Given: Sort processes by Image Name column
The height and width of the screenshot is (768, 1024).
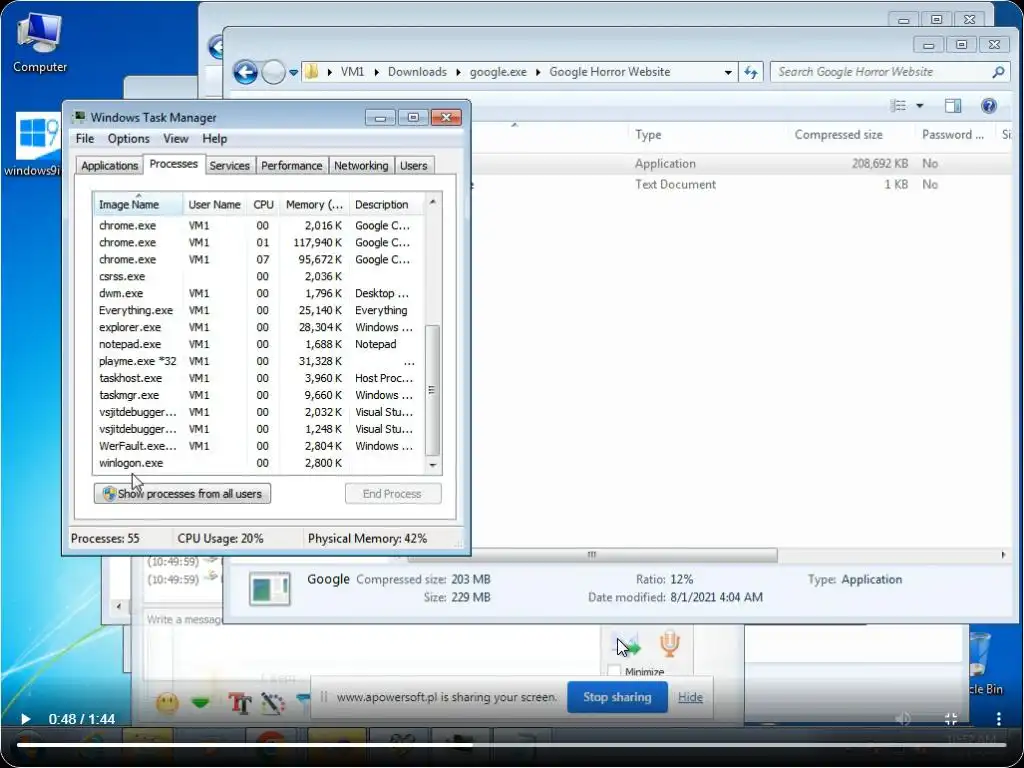Looking at the screenshot, I should (138, 204).
